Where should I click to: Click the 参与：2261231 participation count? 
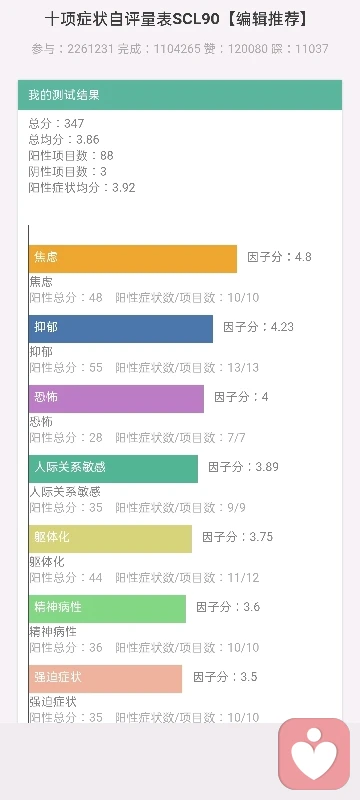(x=73, y=49)
